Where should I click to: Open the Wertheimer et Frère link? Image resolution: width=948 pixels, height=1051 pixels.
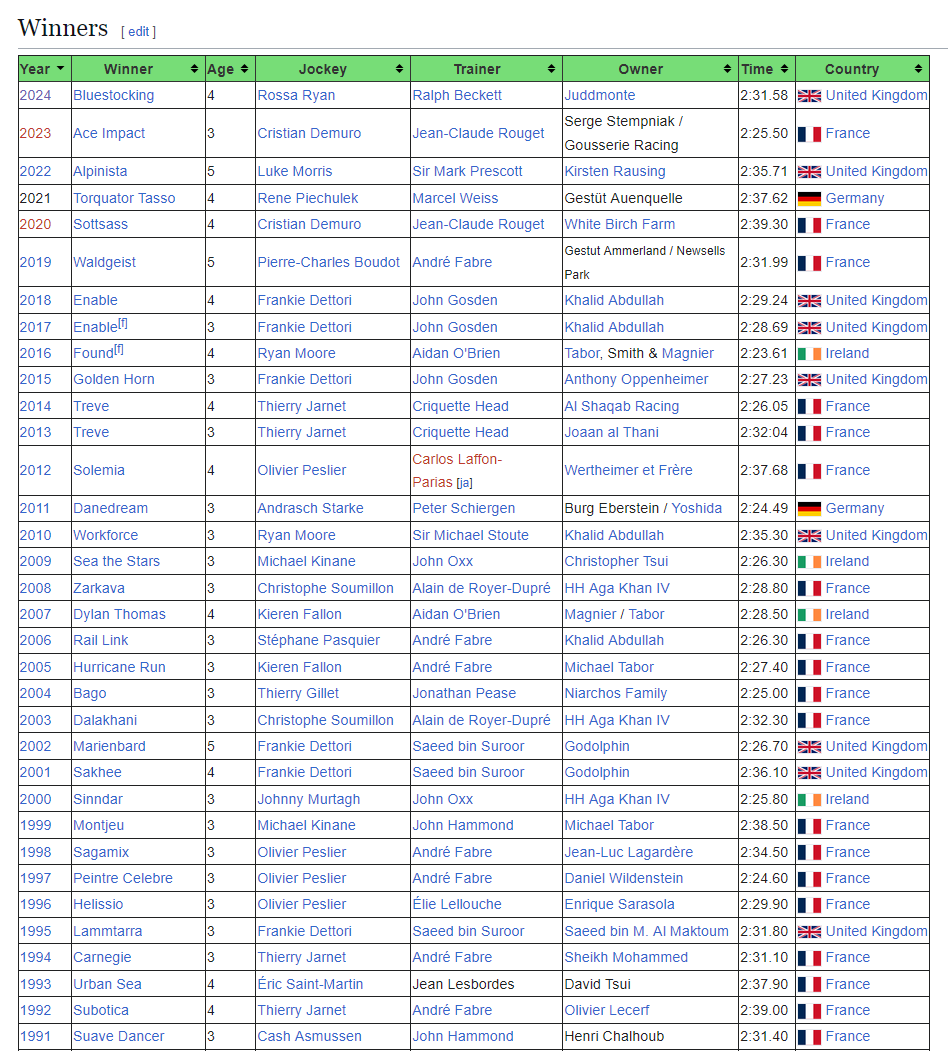(x=628, y=470)
